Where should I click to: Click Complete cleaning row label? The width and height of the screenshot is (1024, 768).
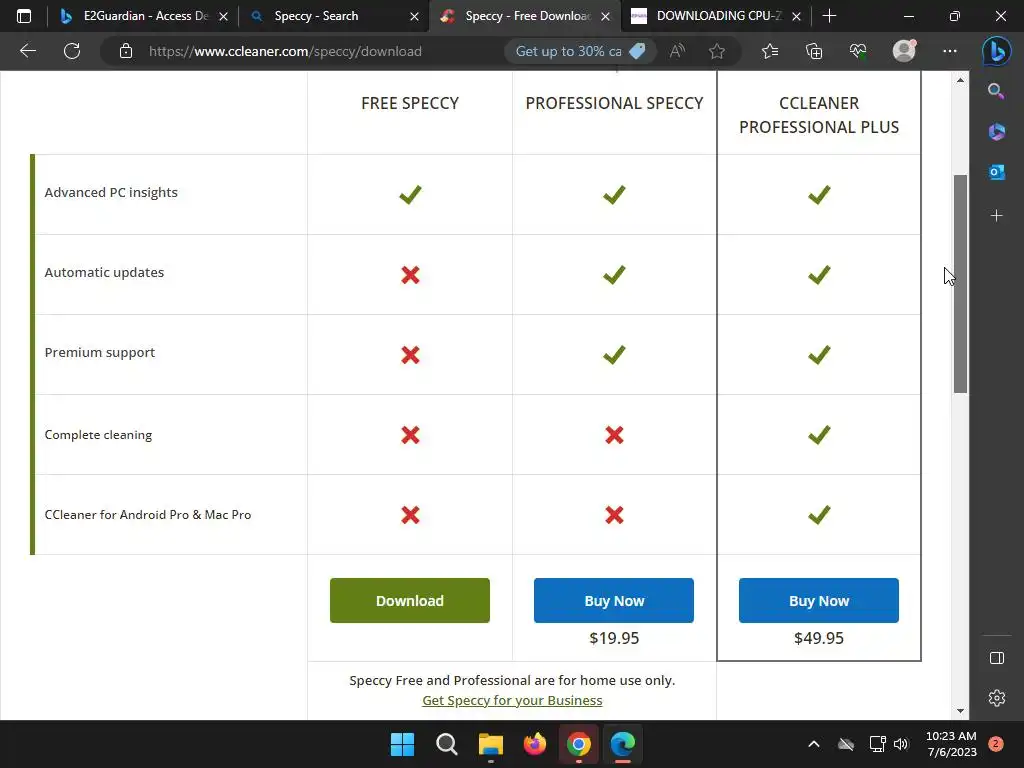click(x=98, y=435)
